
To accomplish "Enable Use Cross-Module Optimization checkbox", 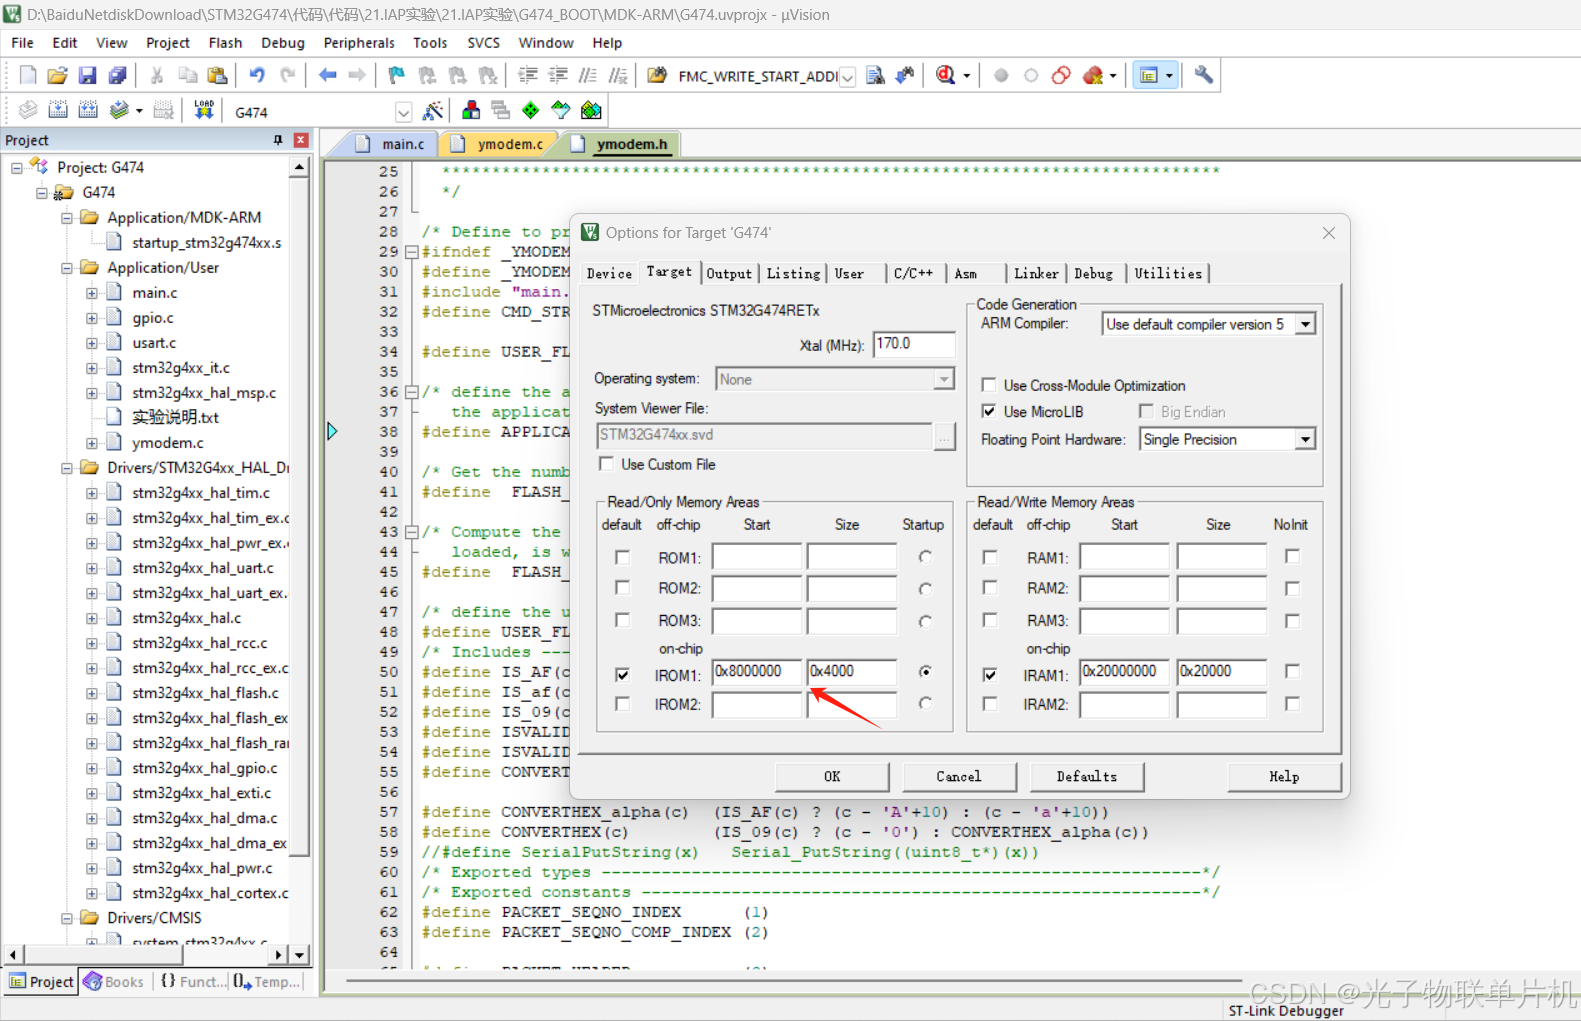I will tap(989, 385).
